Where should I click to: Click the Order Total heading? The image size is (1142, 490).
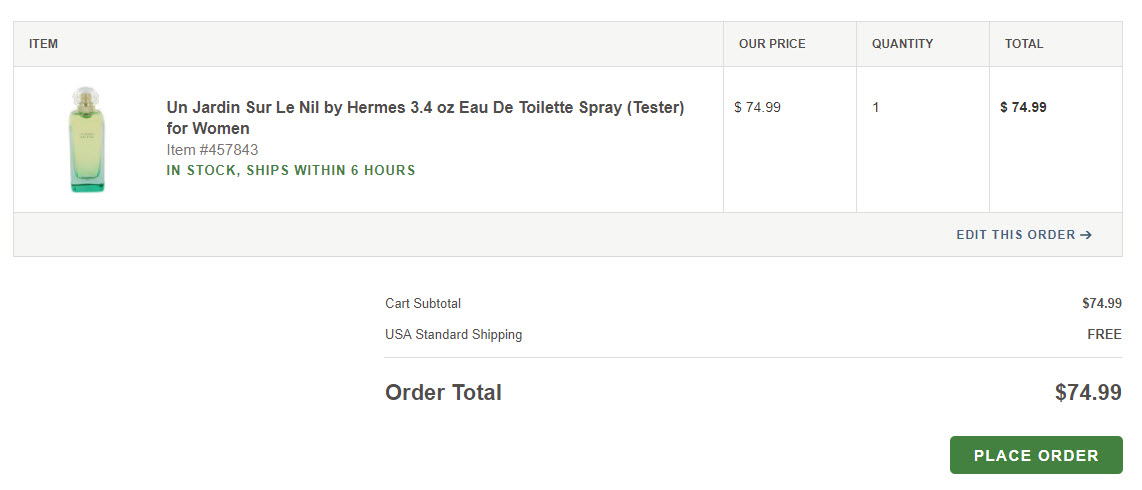tap(444, 392)
